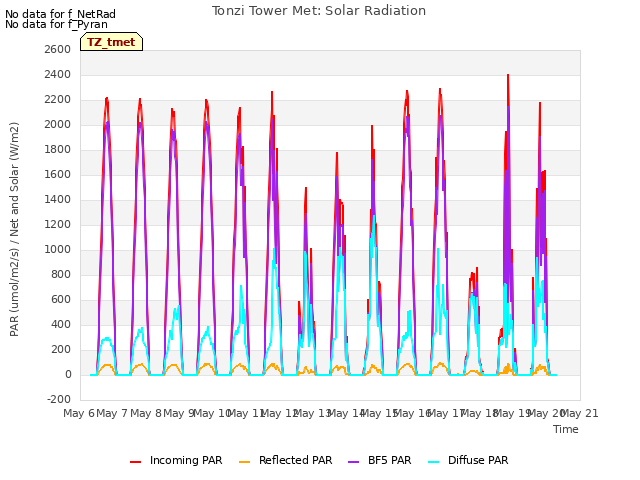Select the BF5 PAR legend label
Image resolution: width=640 pixels, height=480 pixels.
pos(389,460)
